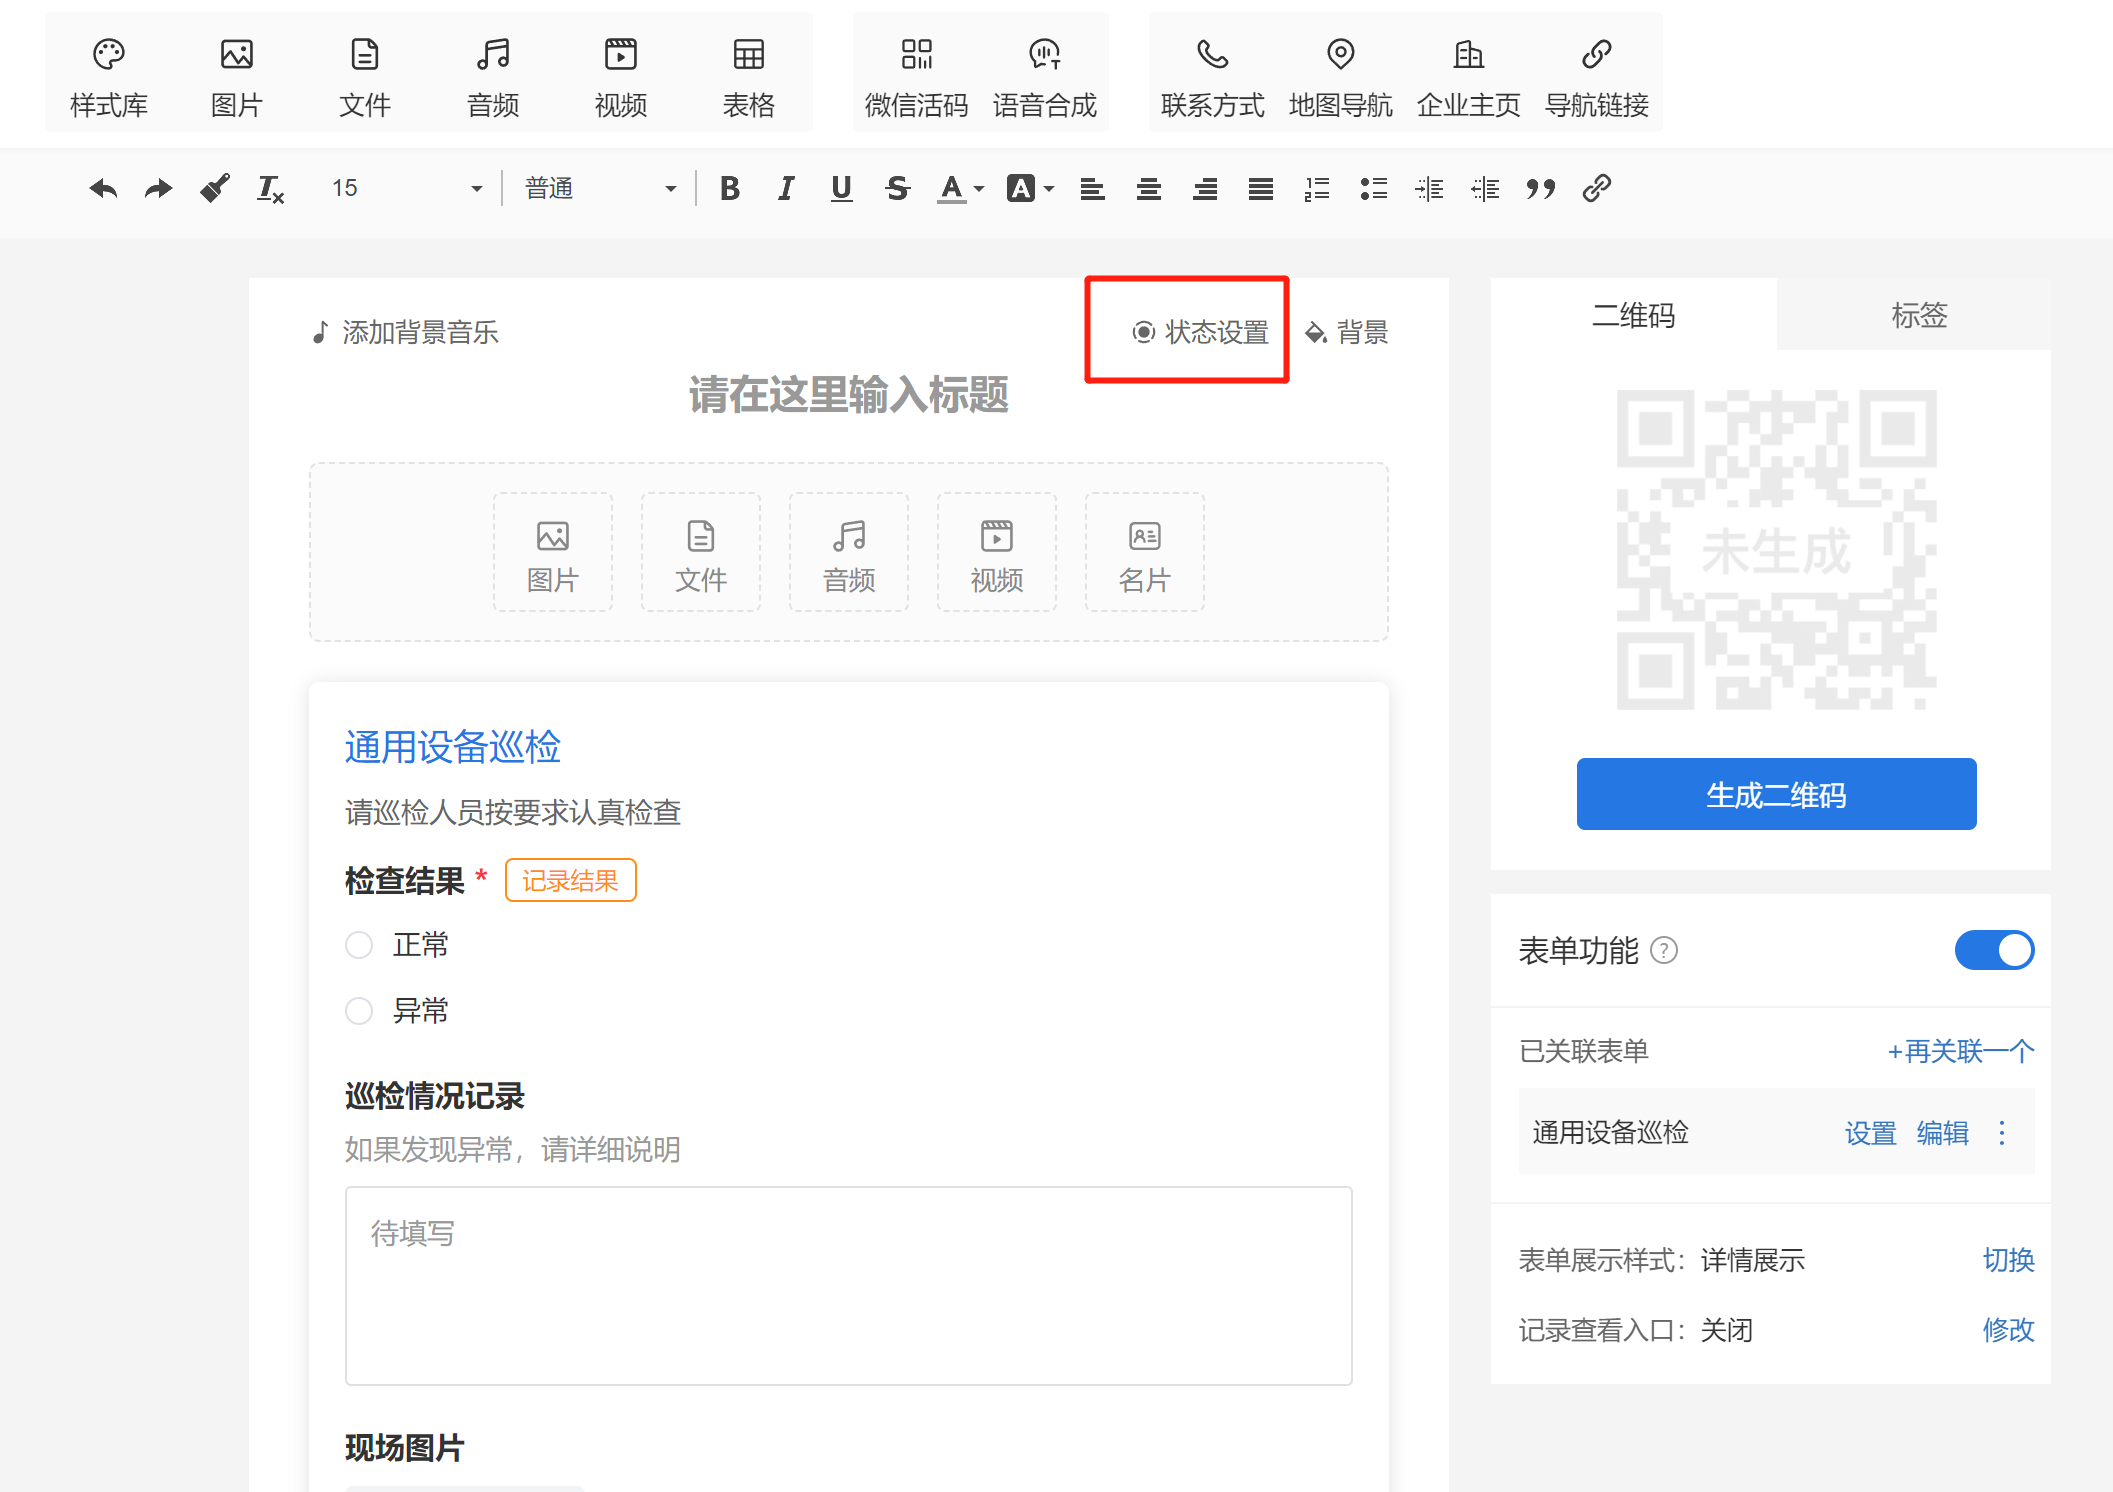The height and width of the screenshot is (1492, 2113).
Task: Select the 异常 radio option
Action: coord(359,1011)
